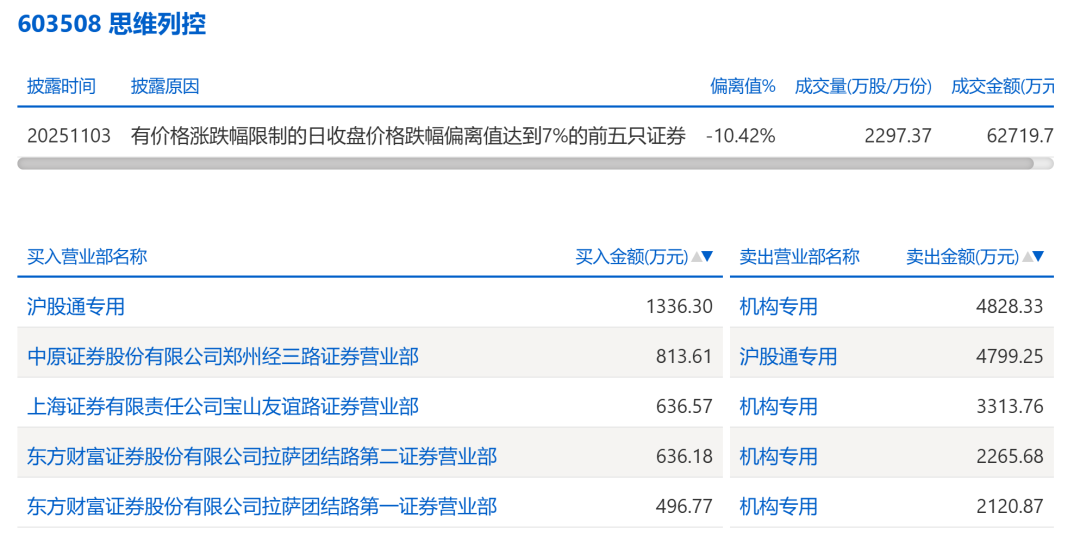The height and width of the screenshot is (538, 1080).
Task: Open 沪股通专用 in the sell-side list
Action: point(788,356)
